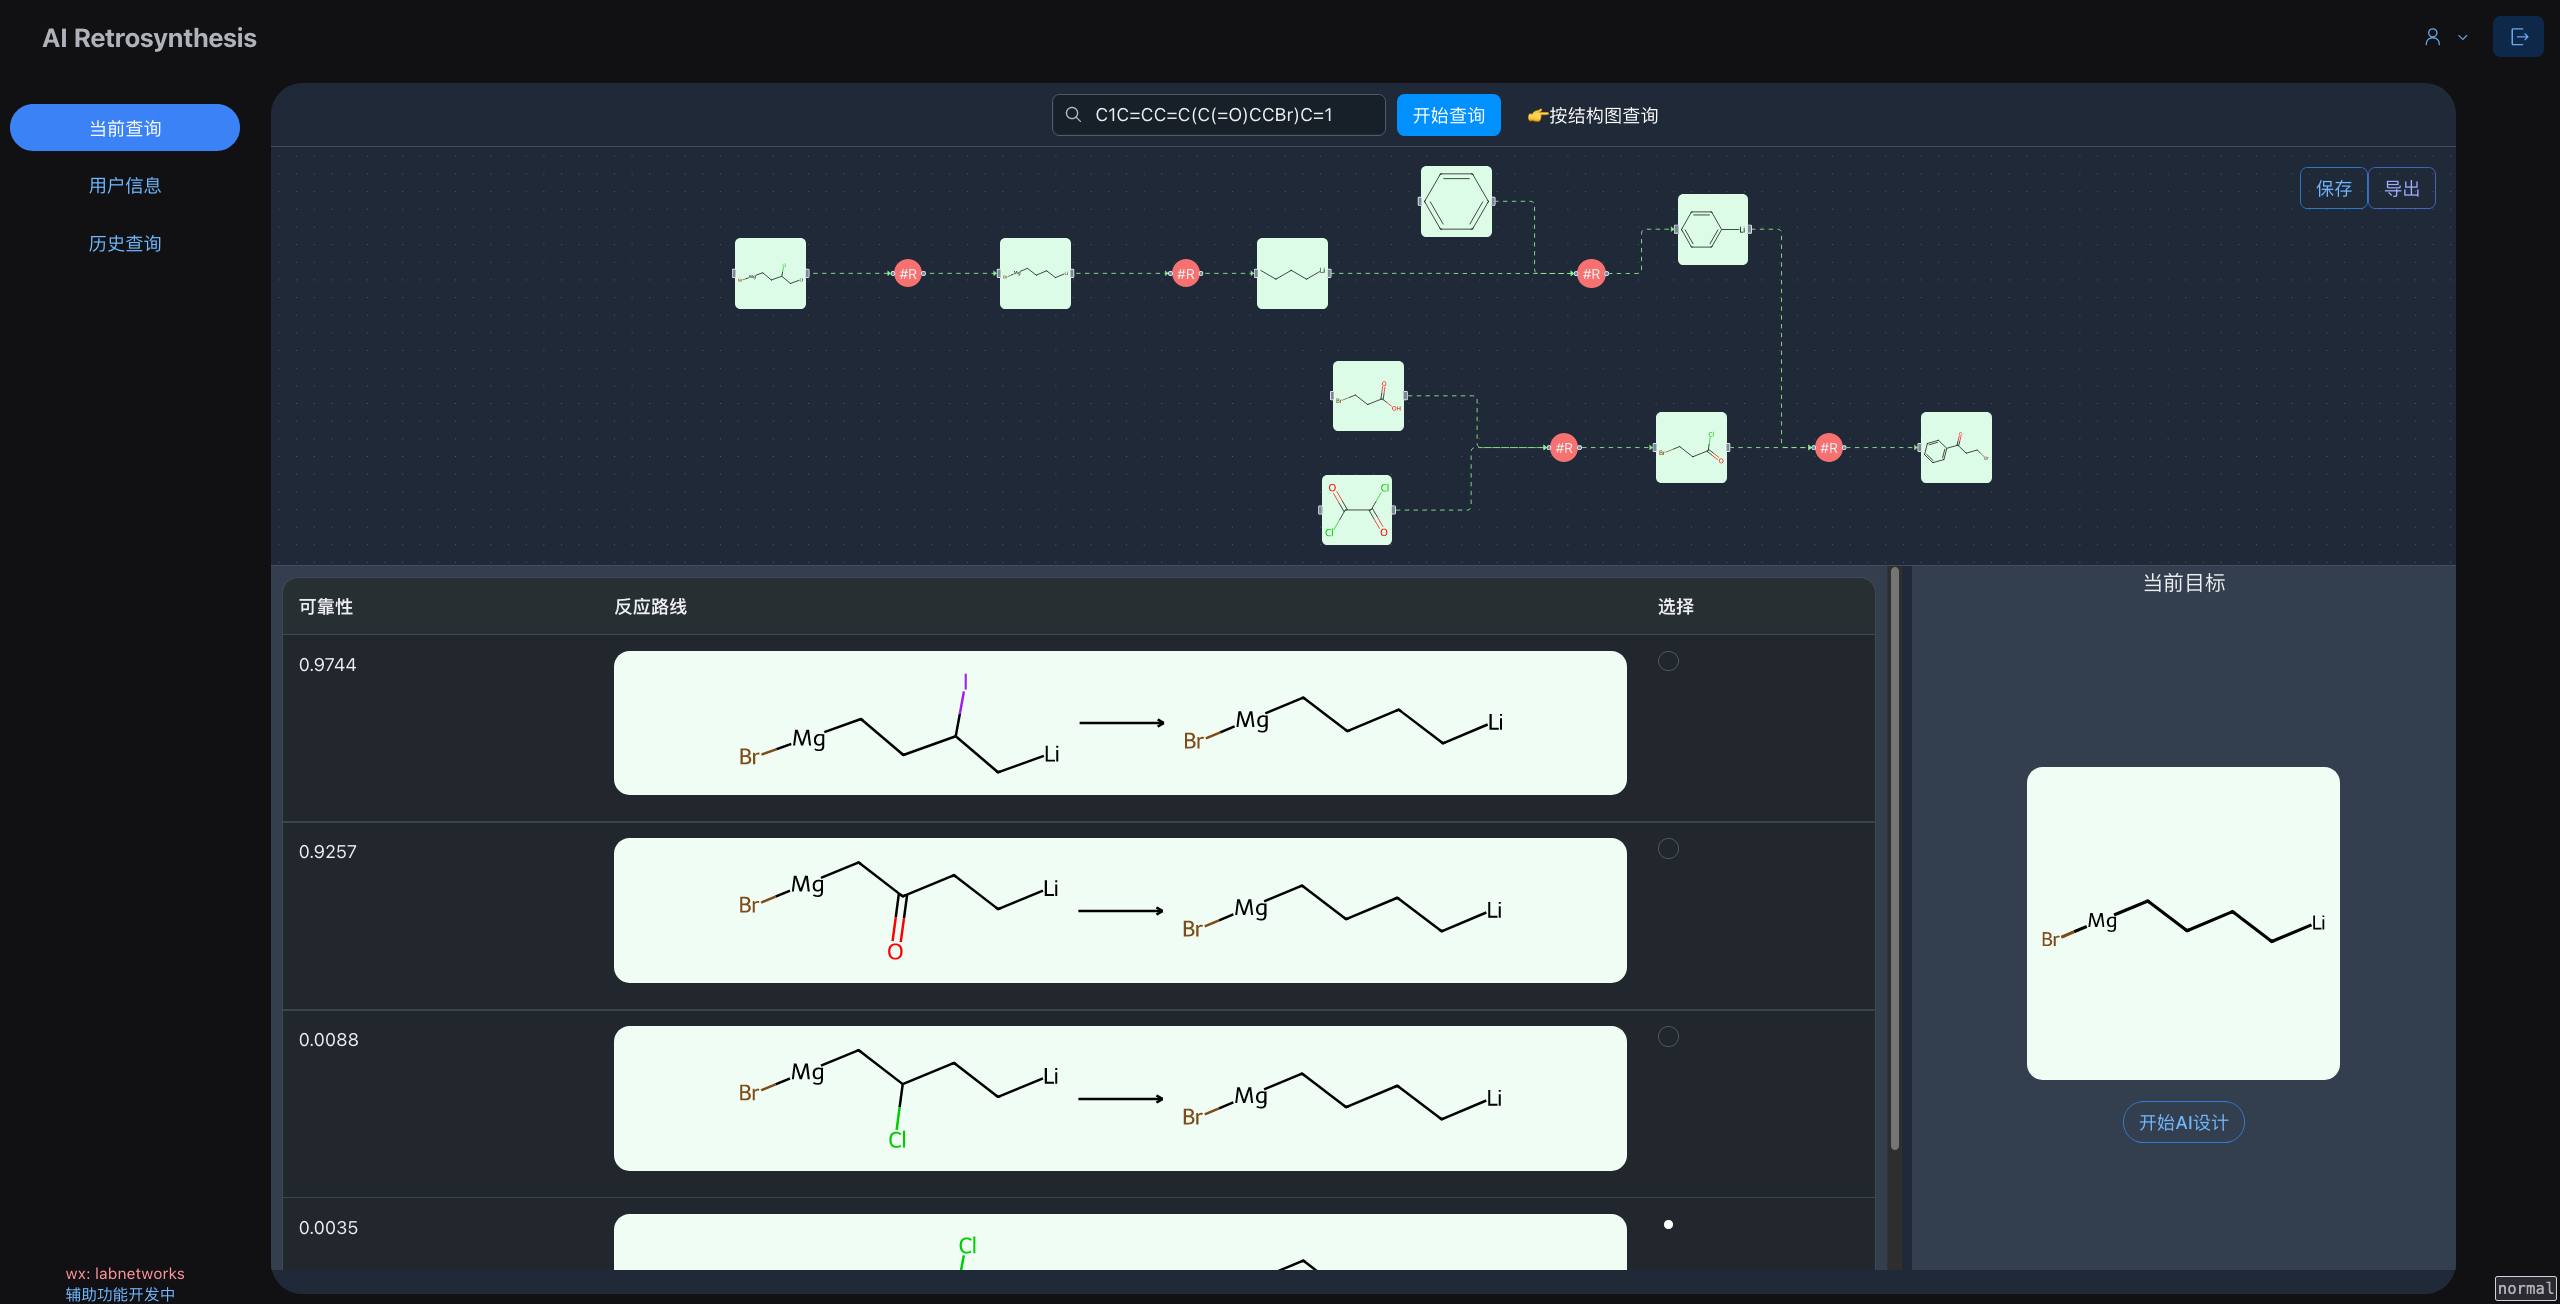
Task: Click the reaction routes vertical scrollbar
Action: [1894, 860]
